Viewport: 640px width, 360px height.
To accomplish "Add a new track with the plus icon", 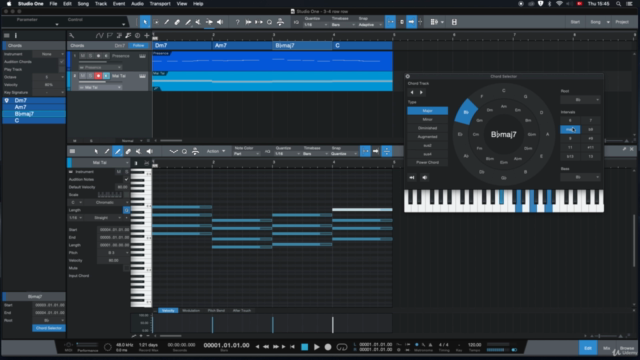I will [147, 36].
